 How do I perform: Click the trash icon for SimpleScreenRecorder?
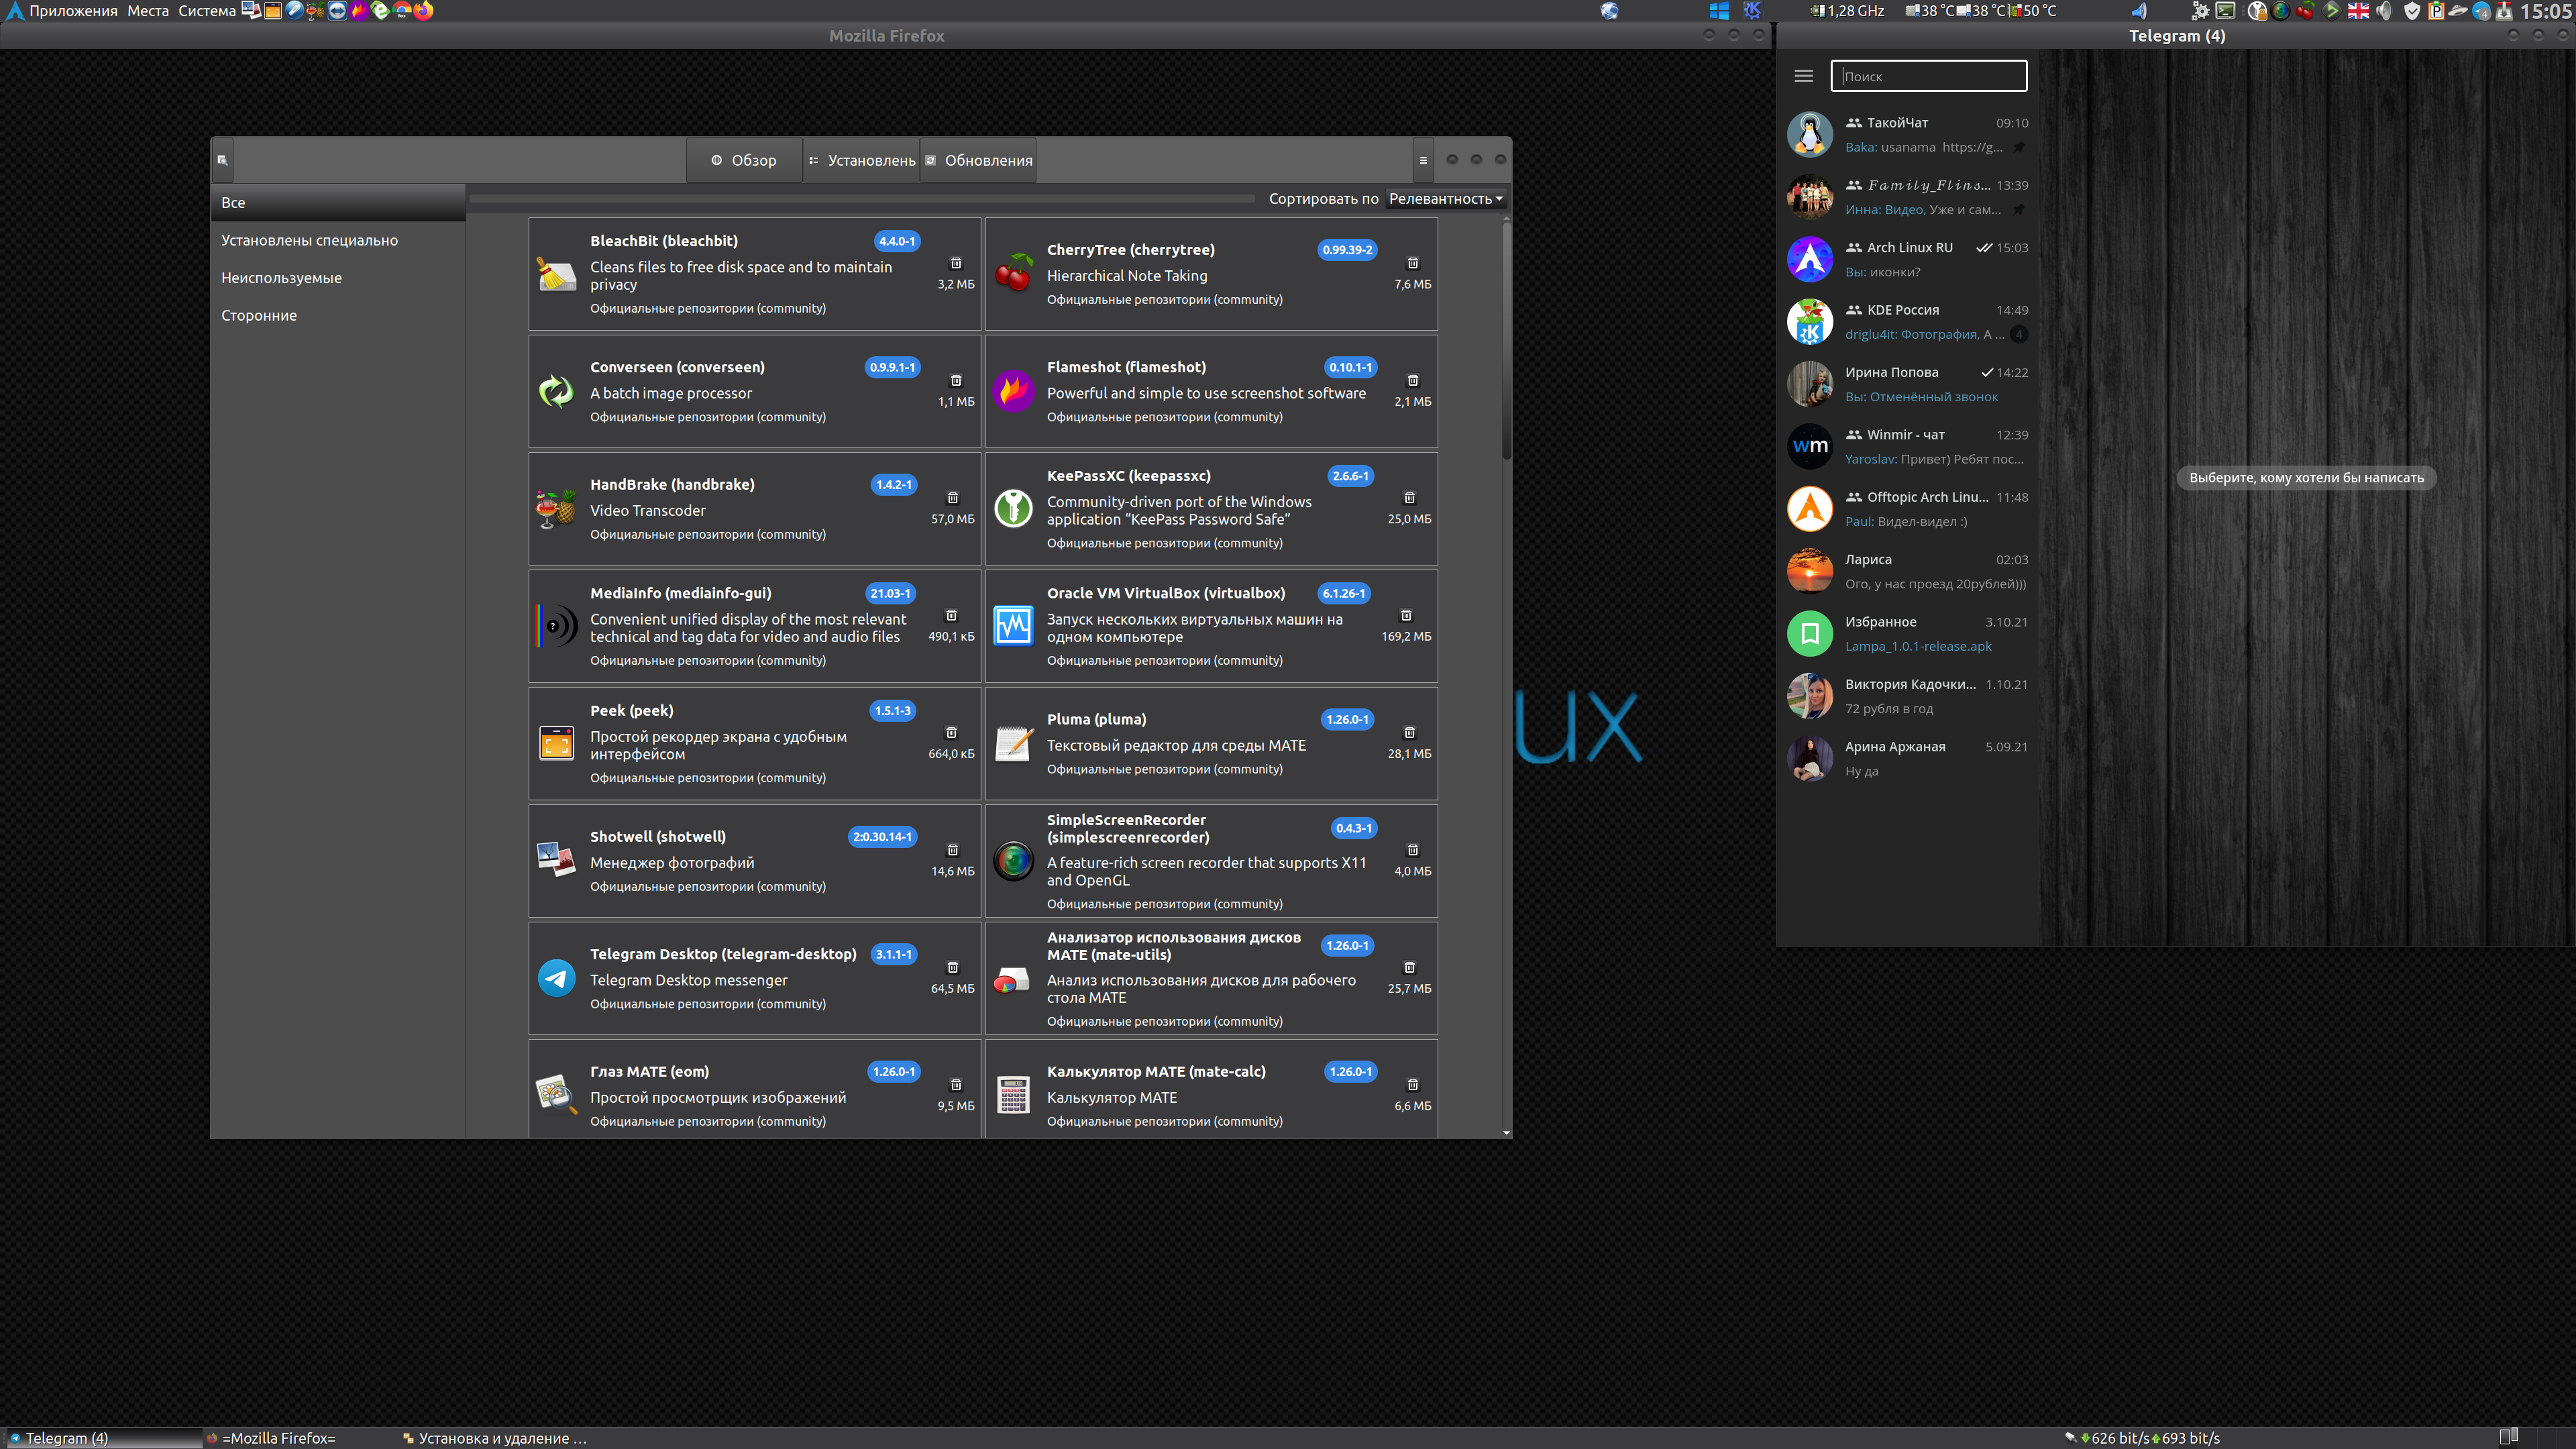(x=1413, y=849)
